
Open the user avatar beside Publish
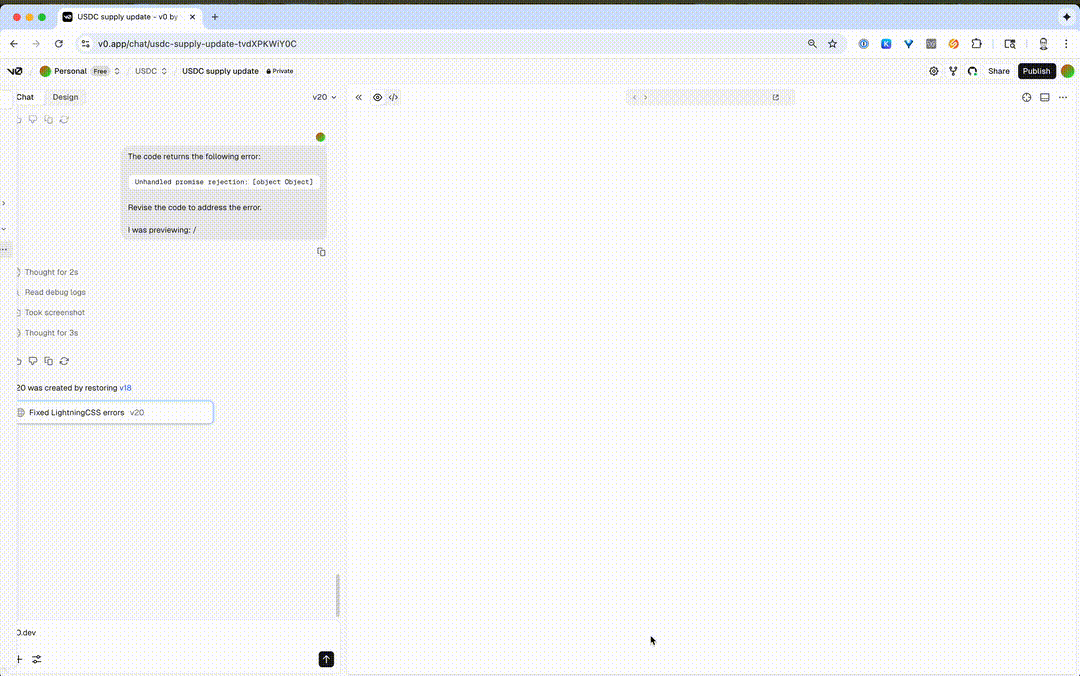1067,71
